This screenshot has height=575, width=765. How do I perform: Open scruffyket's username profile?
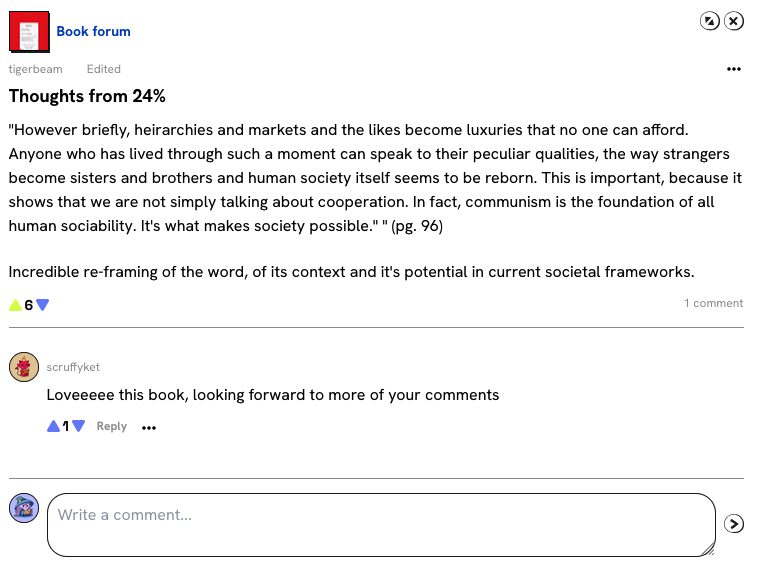[x=73, y=367]
